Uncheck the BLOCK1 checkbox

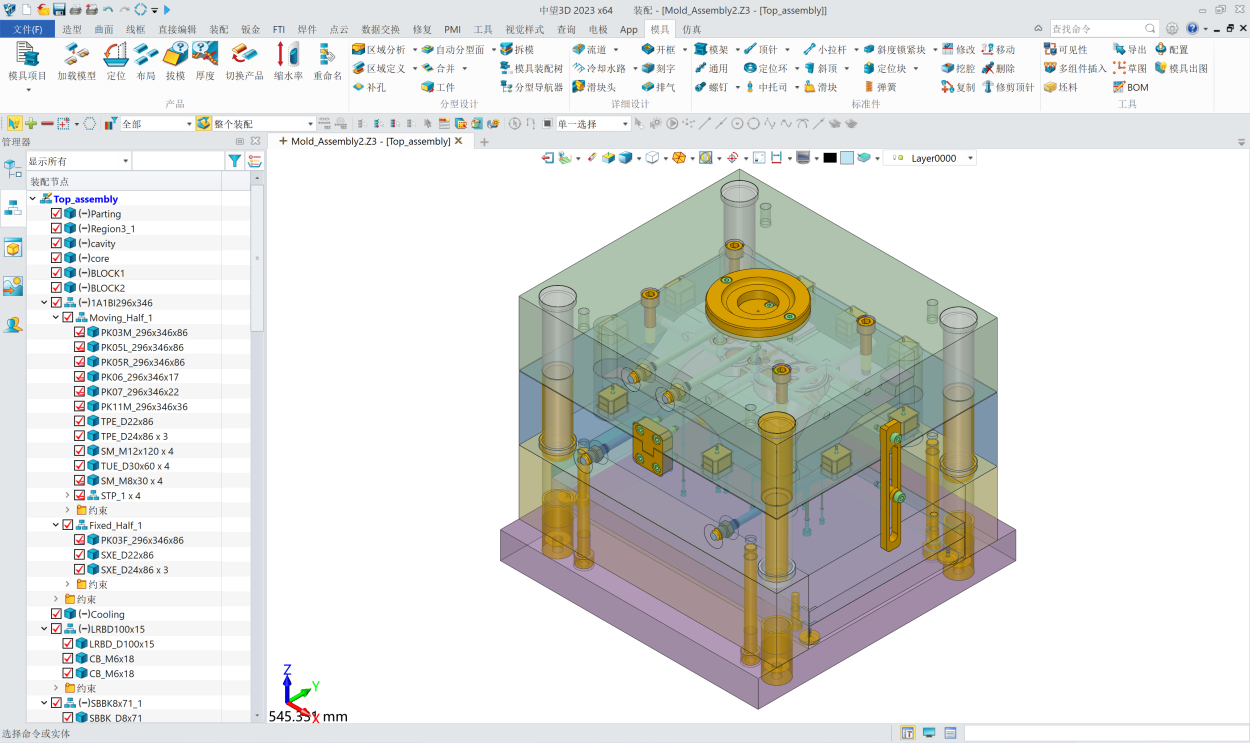57,273
